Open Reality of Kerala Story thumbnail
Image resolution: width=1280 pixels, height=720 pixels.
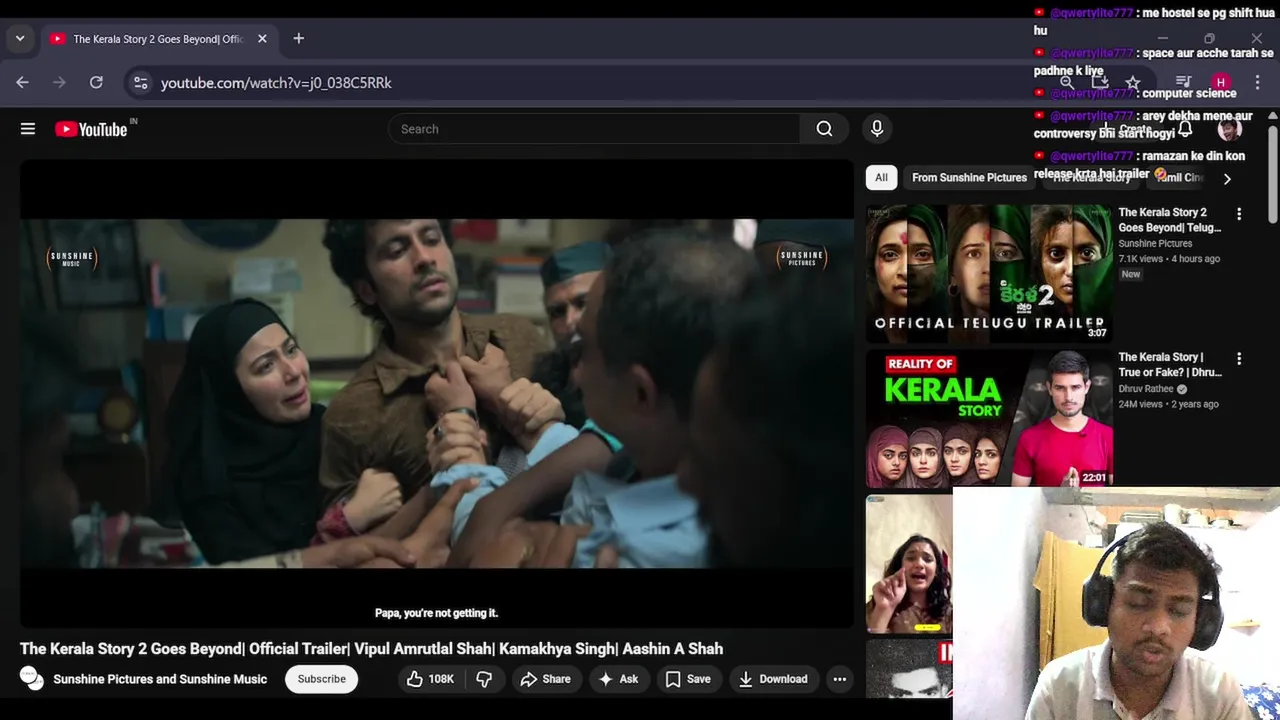989,417
